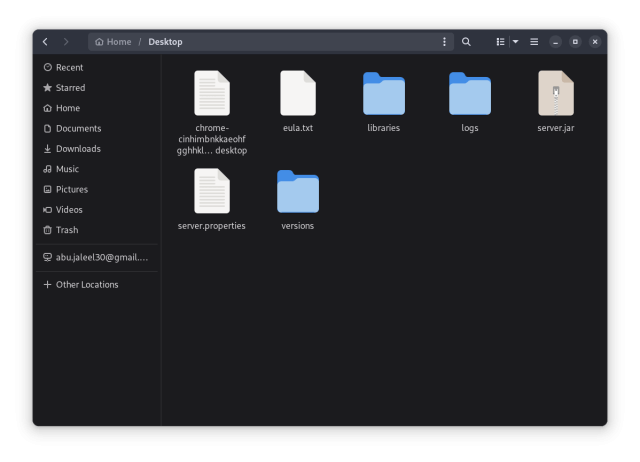The width and height of the screenshot is (640, 462).
Task: Open the hamburger main menu
Action: click(x=534, y=42)
